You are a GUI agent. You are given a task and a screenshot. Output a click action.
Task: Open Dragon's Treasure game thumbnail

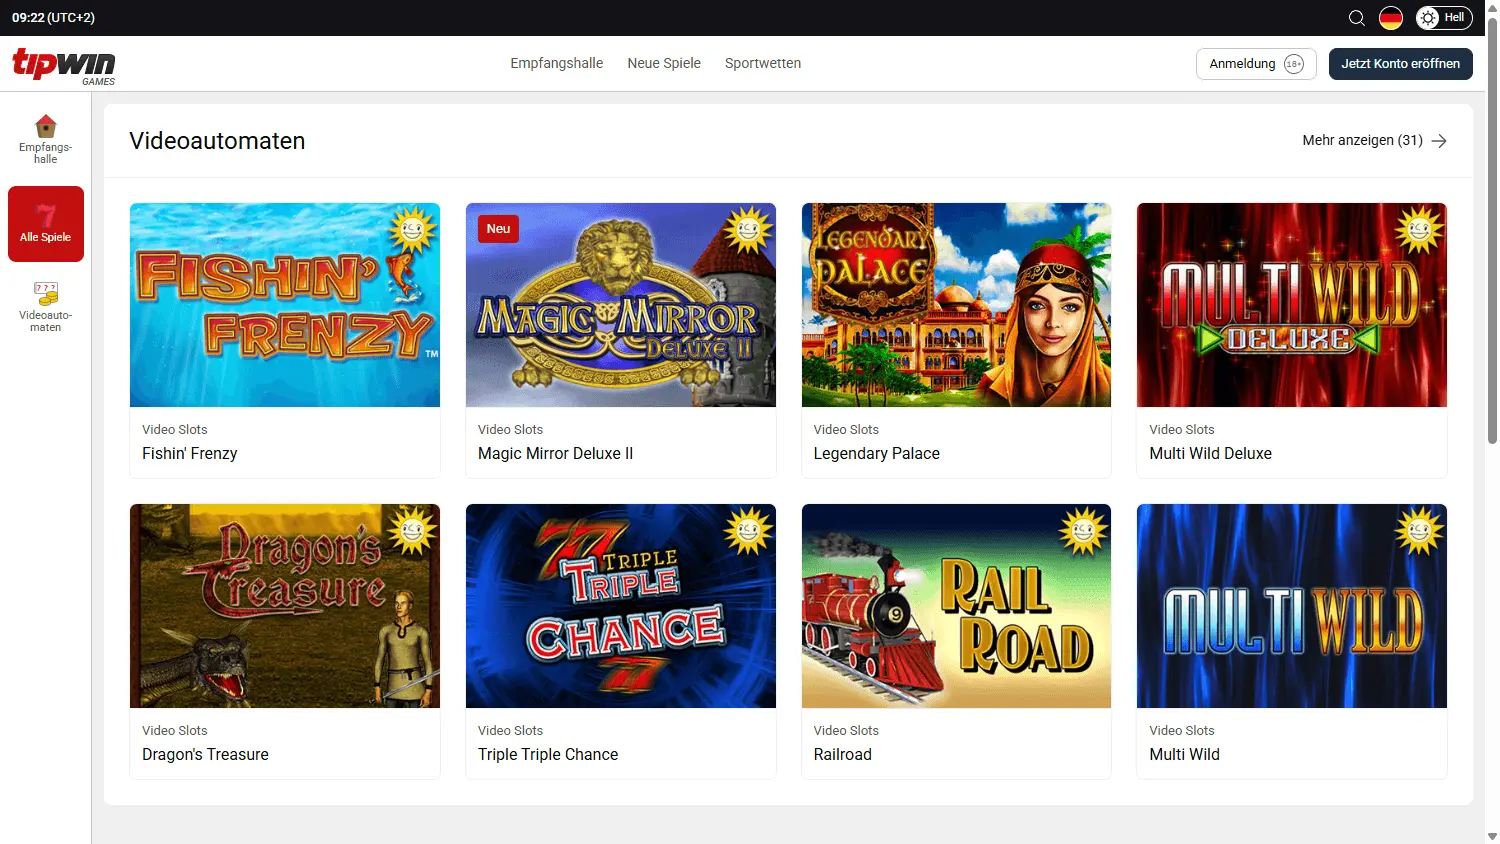(285, 606)
